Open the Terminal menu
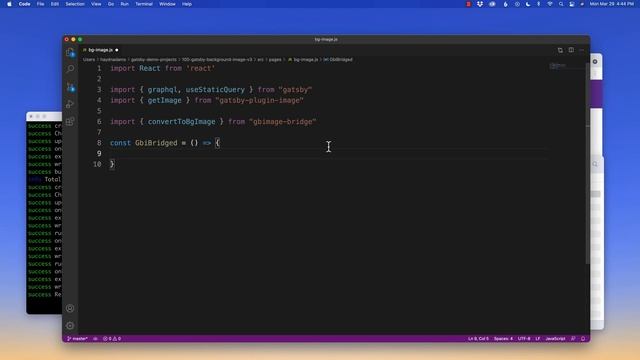Viewport: 640px width, 360px height. (144, 4)
